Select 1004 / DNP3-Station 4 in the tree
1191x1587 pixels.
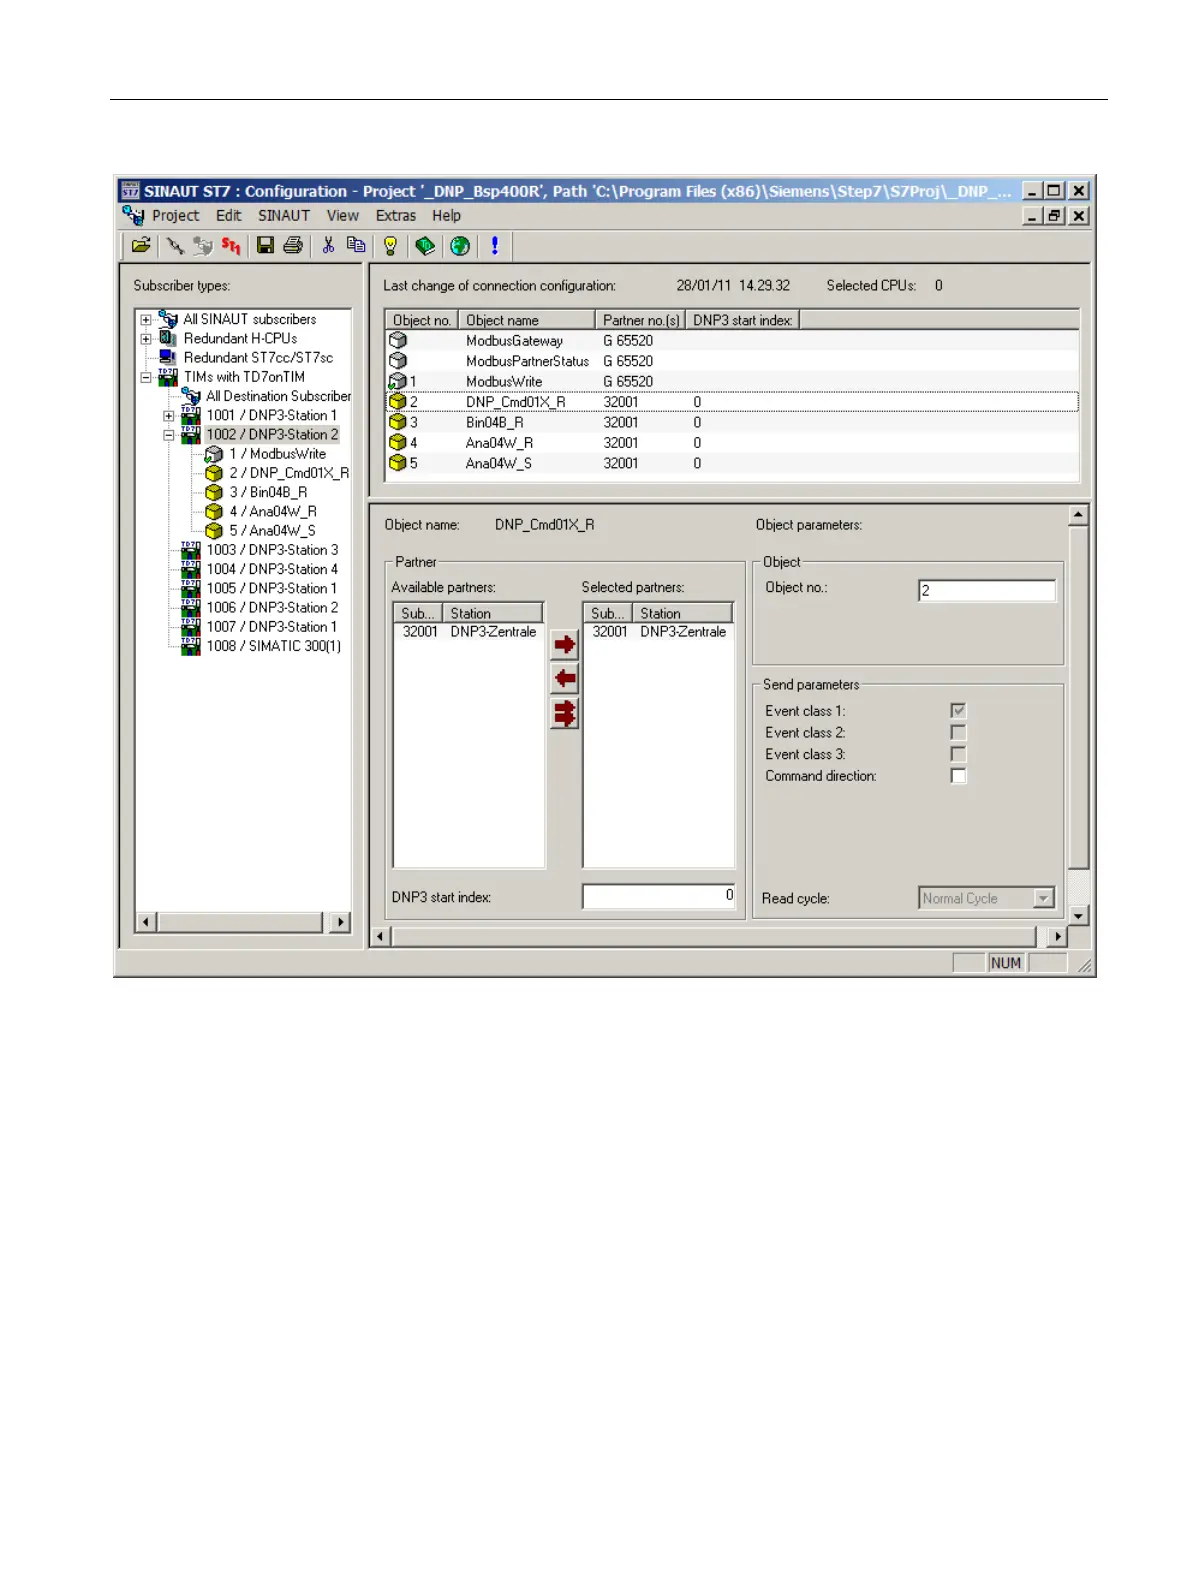click(272, 569)
